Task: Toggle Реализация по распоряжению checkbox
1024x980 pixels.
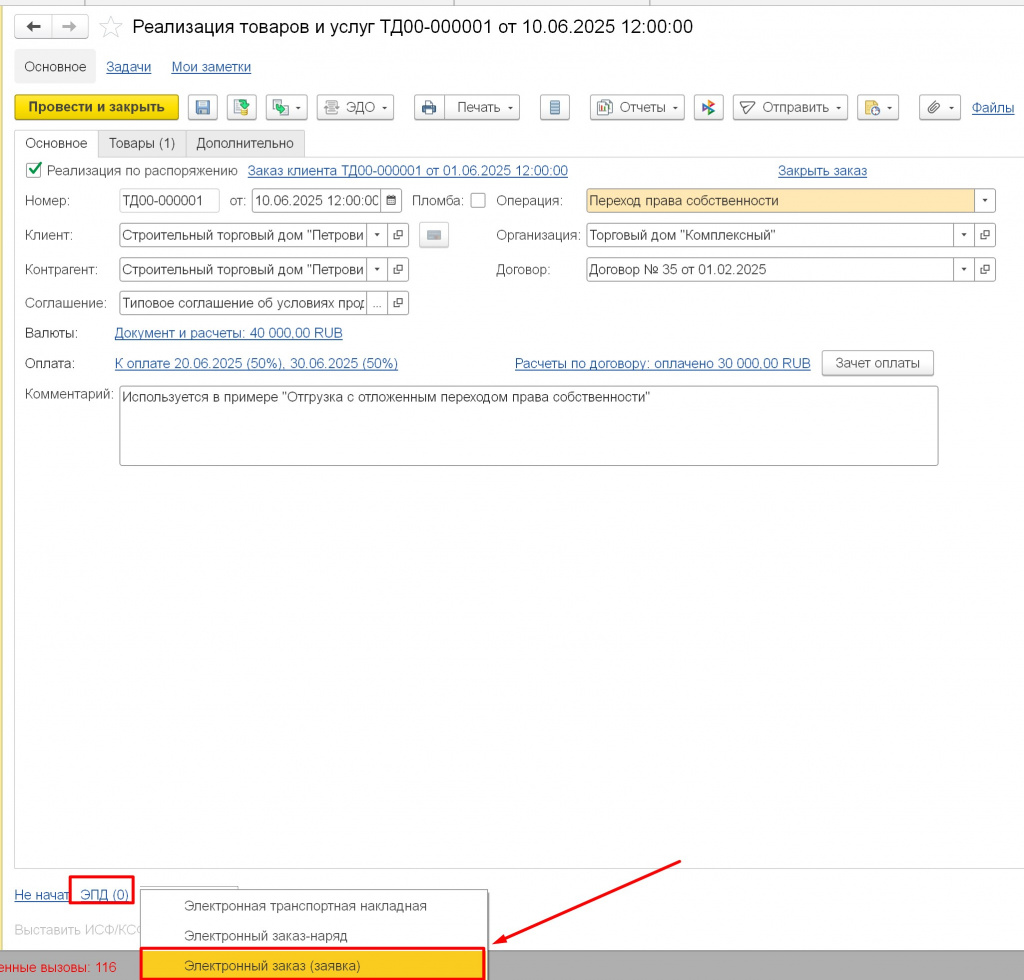Action: [33, 170]
